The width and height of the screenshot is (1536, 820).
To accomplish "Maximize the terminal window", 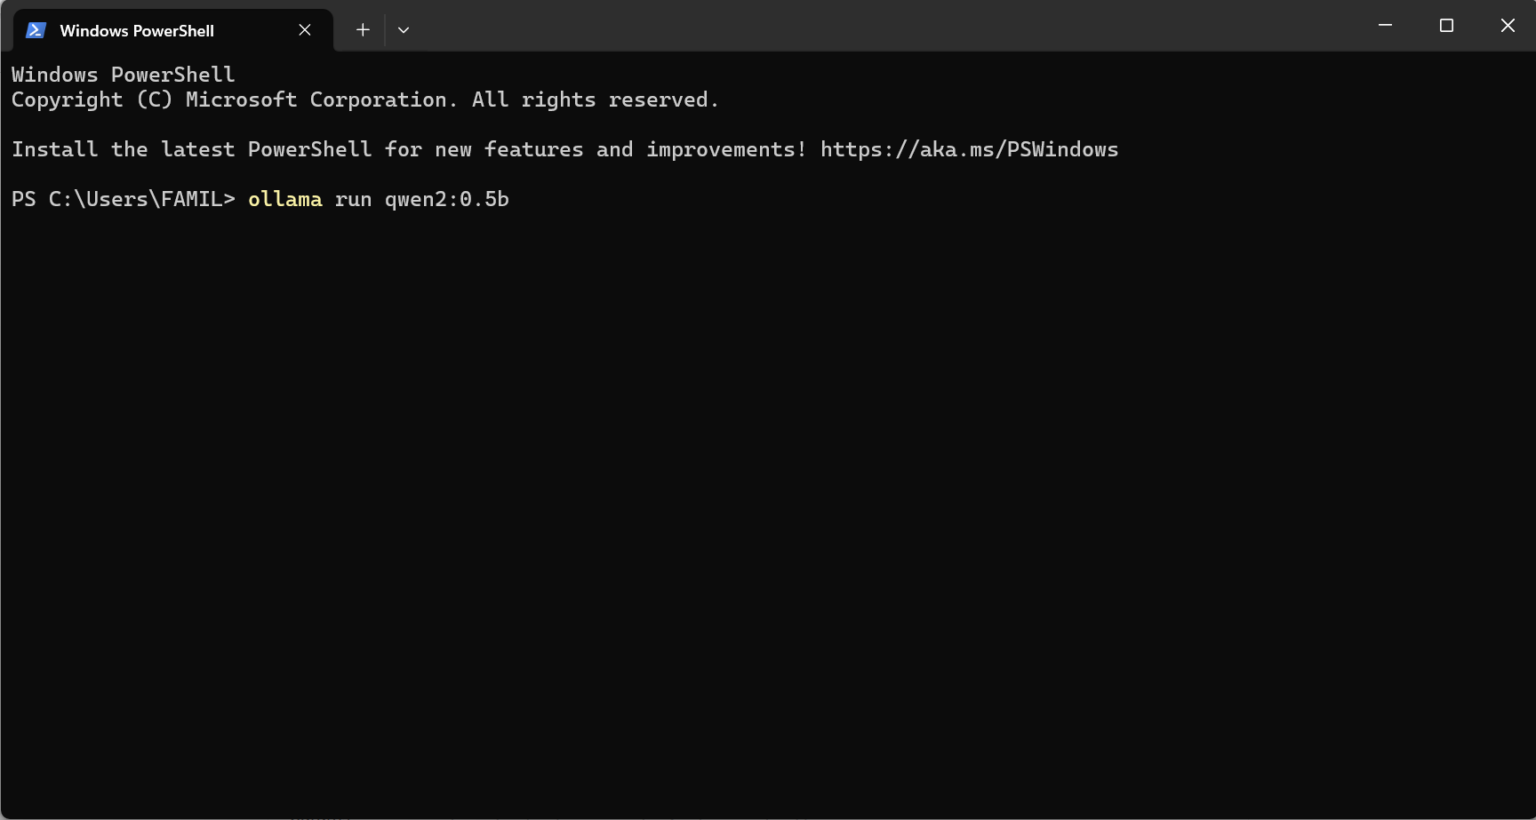I will [x=1446, y=25].
